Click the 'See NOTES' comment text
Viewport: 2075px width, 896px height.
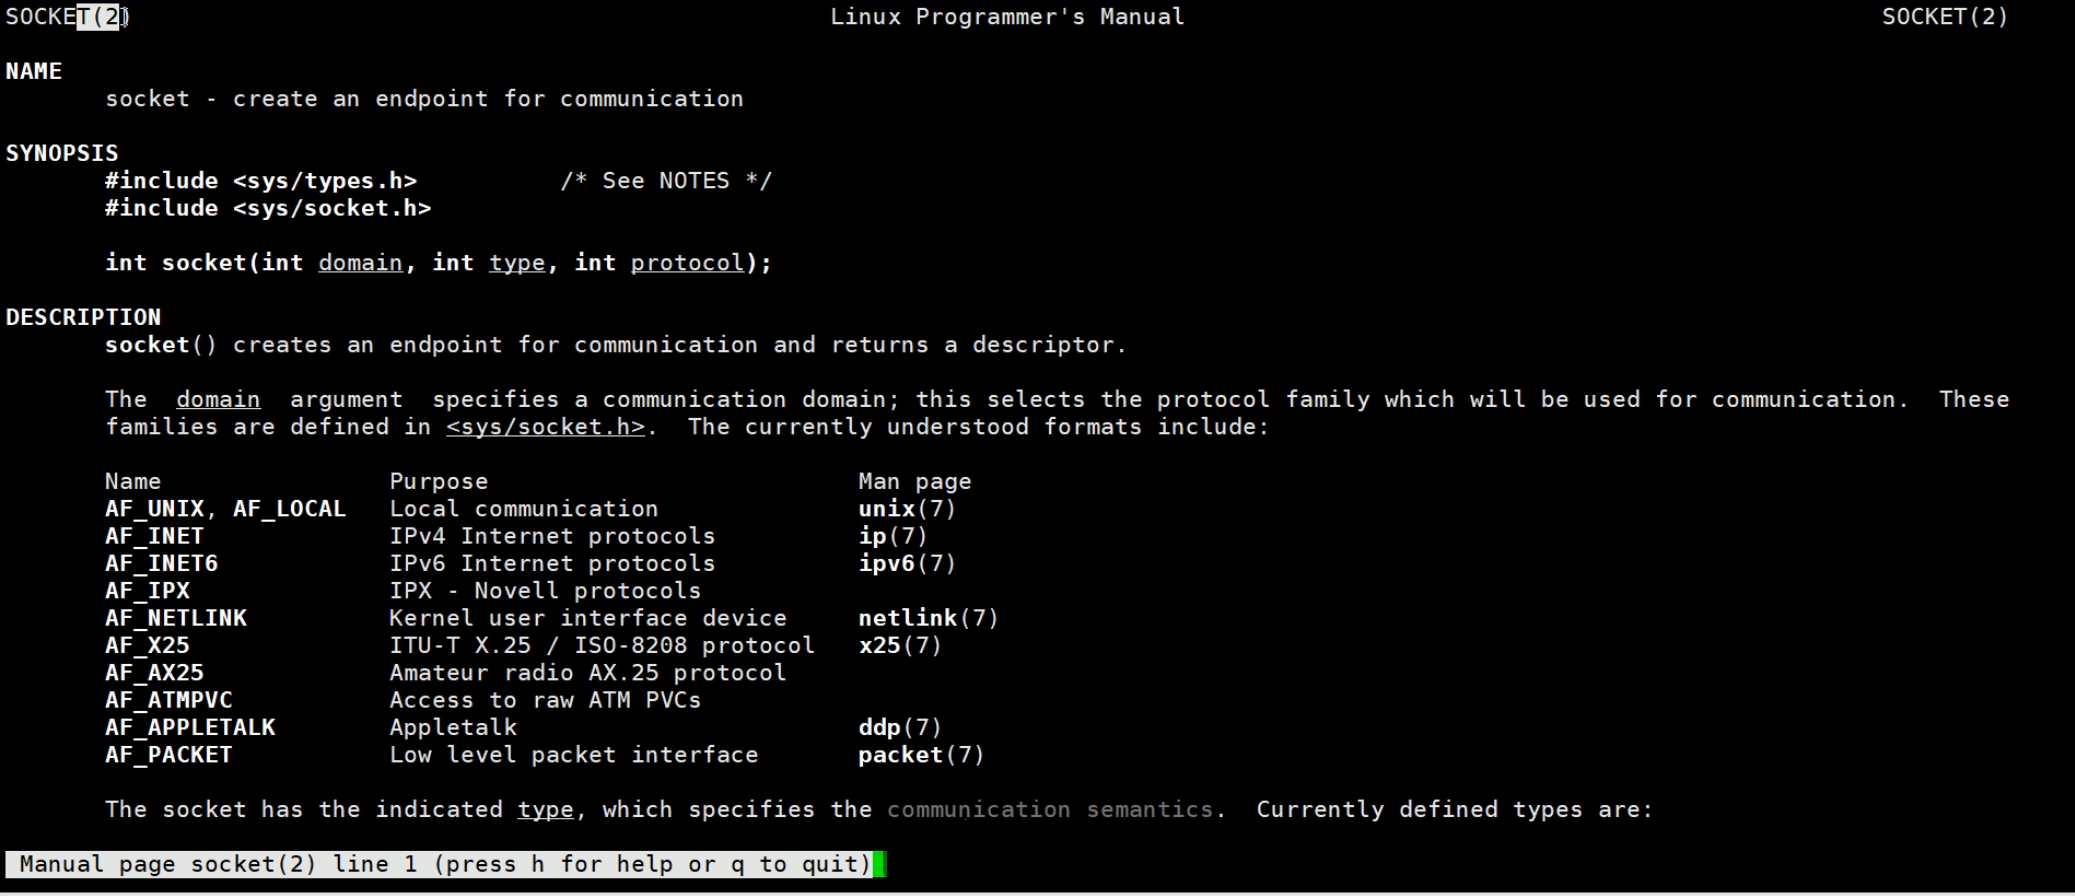pos(665,181)
